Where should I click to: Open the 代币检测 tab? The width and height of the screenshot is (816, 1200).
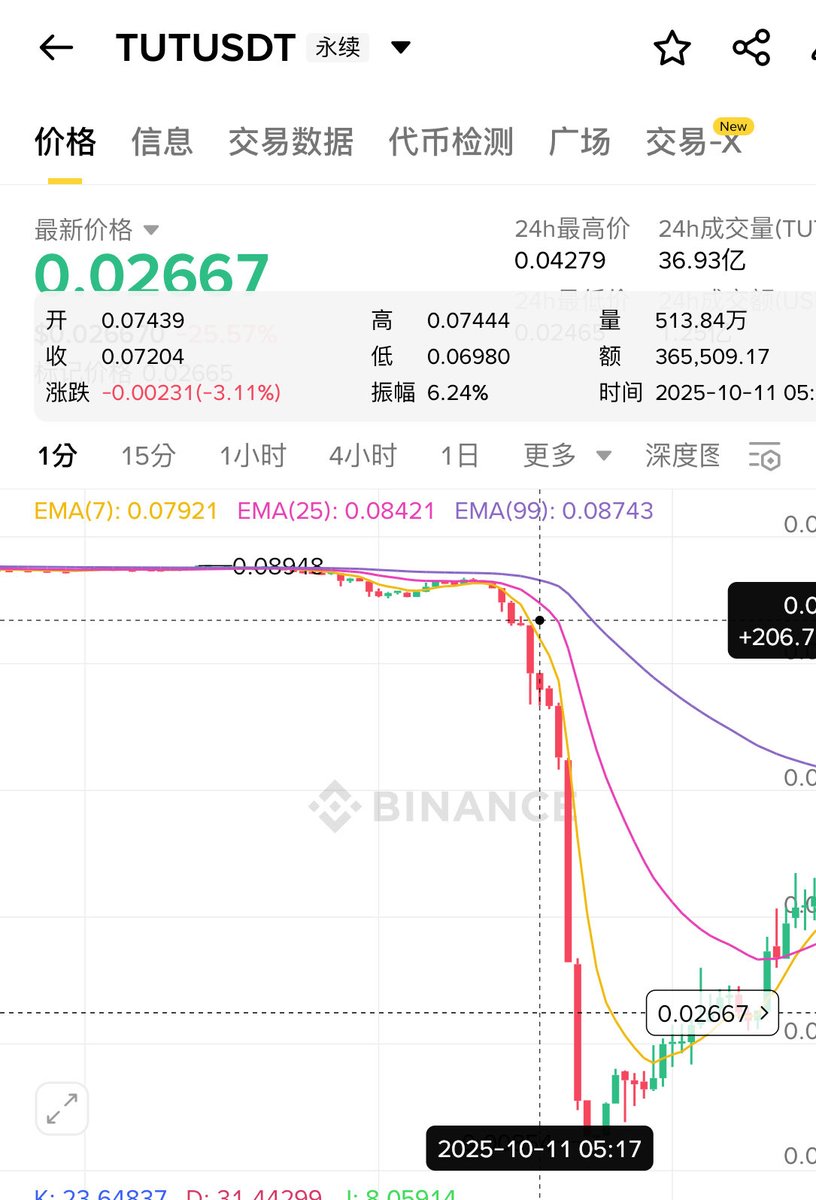tap(451, 142)
